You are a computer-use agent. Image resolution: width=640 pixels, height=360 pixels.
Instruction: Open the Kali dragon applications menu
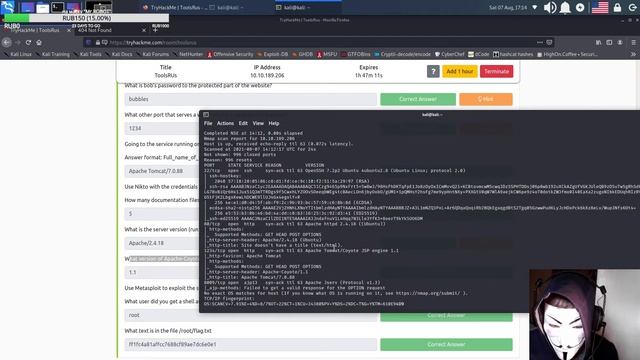(x=7, y=7)
